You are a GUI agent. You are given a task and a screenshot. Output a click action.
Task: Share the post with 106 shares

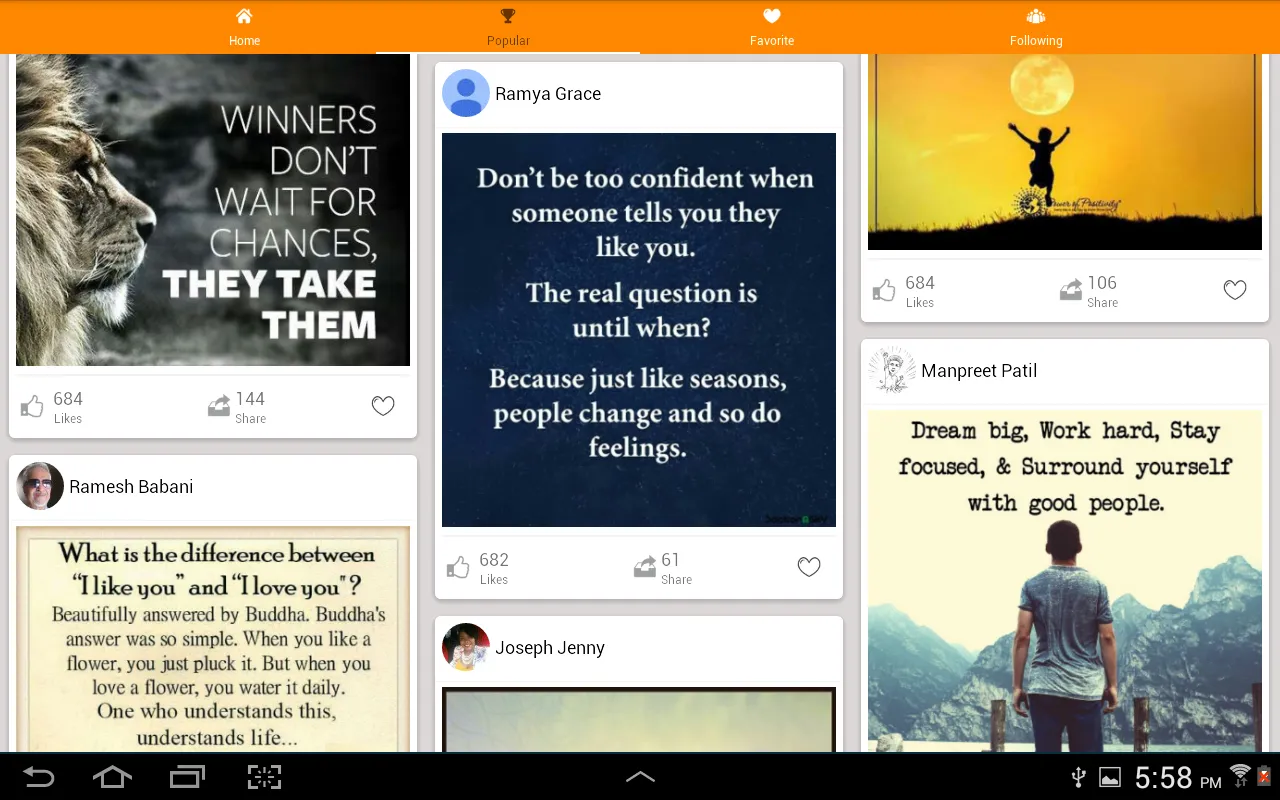(x=1070, y=291)
